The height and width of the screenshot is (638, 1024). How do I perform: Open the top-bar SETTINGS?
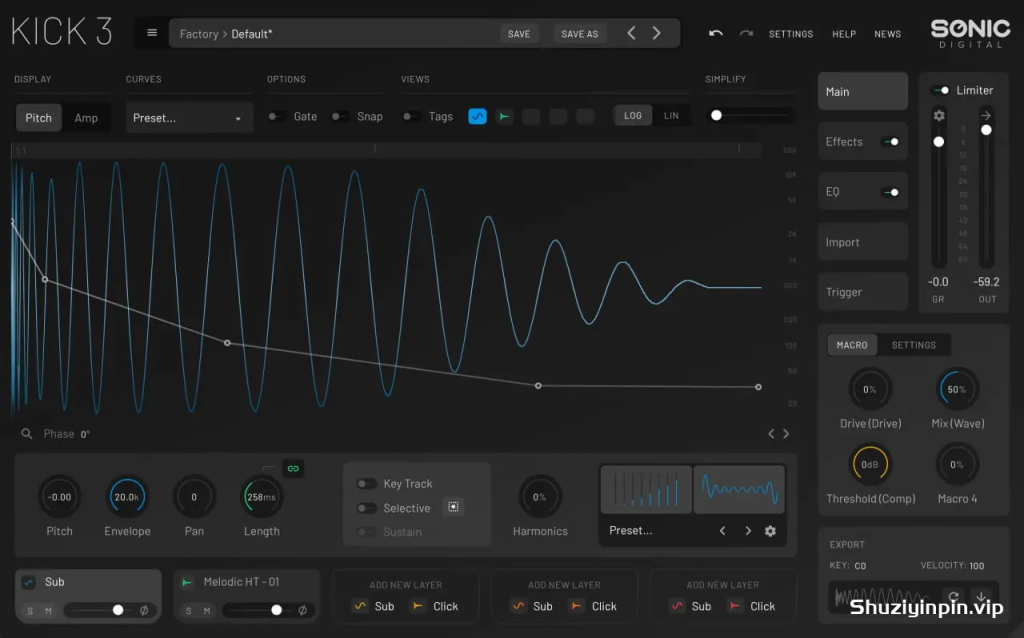pos(791,34)
